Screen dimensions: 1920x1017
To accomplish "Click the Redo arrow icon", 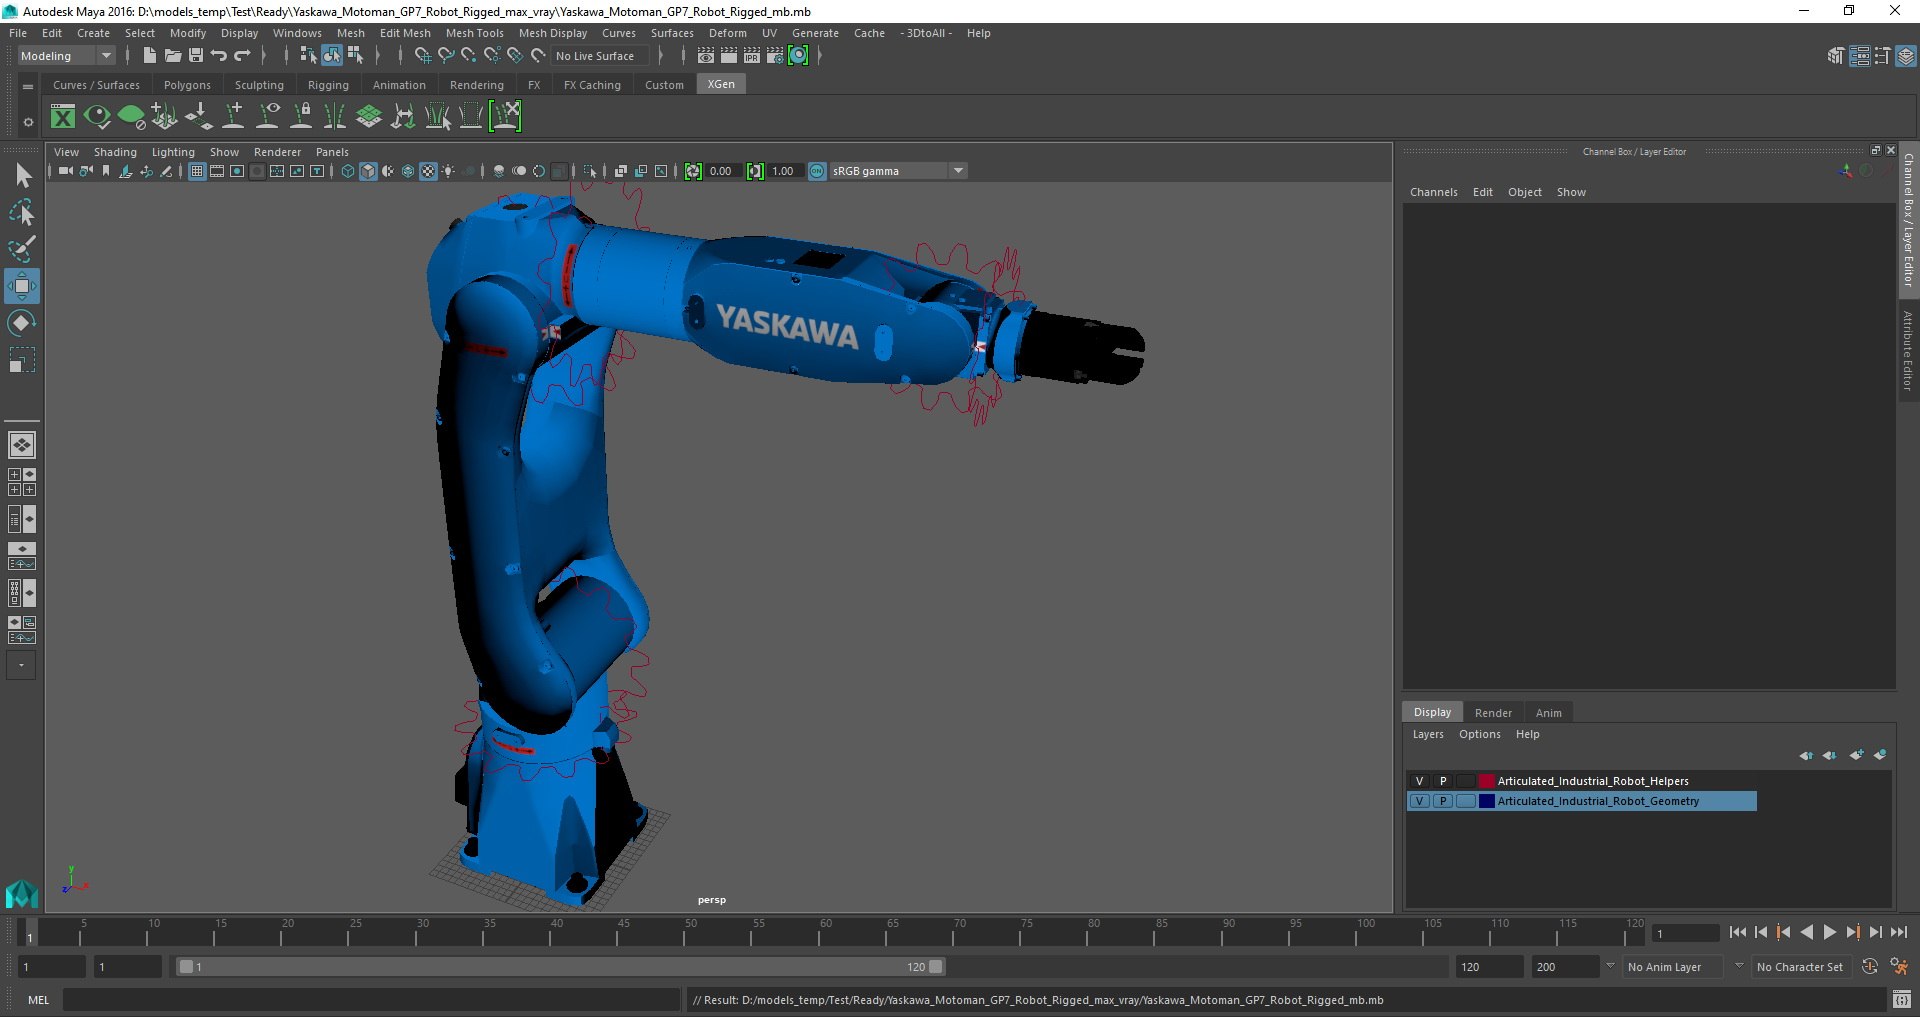I will 242,56.
